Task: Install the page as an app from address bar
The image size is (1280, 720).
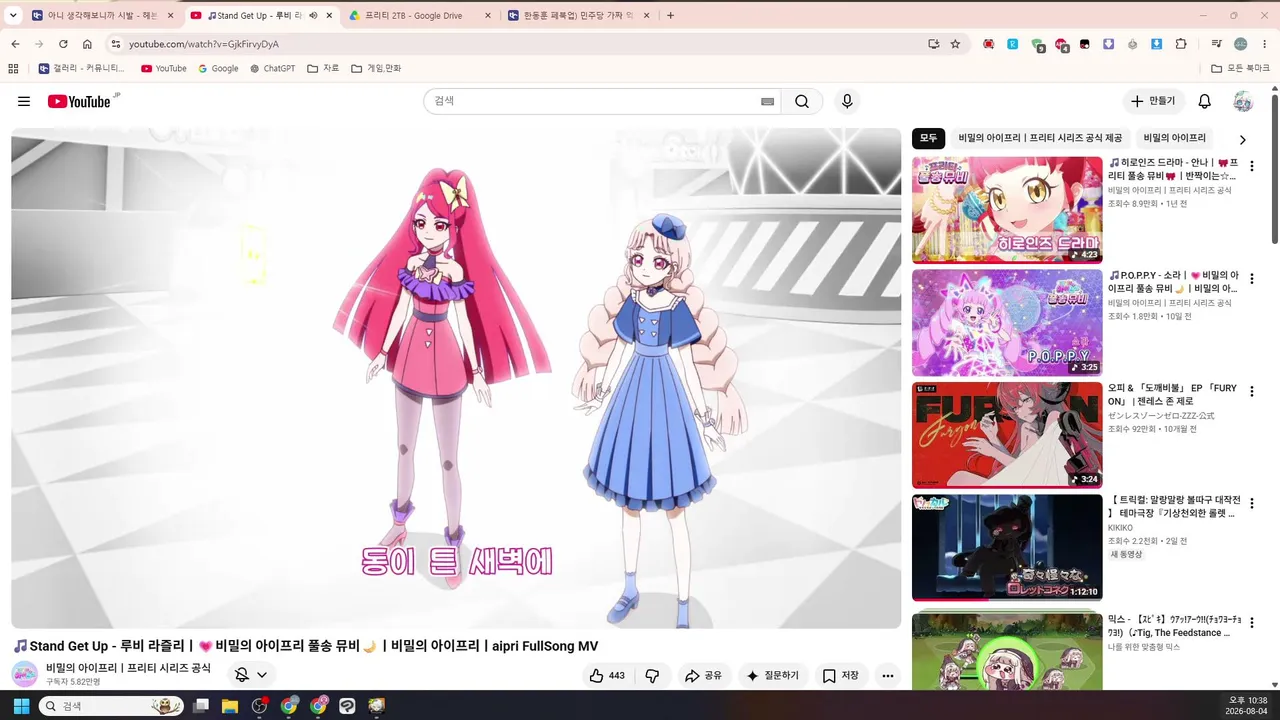Action: [x=934, y=44]
